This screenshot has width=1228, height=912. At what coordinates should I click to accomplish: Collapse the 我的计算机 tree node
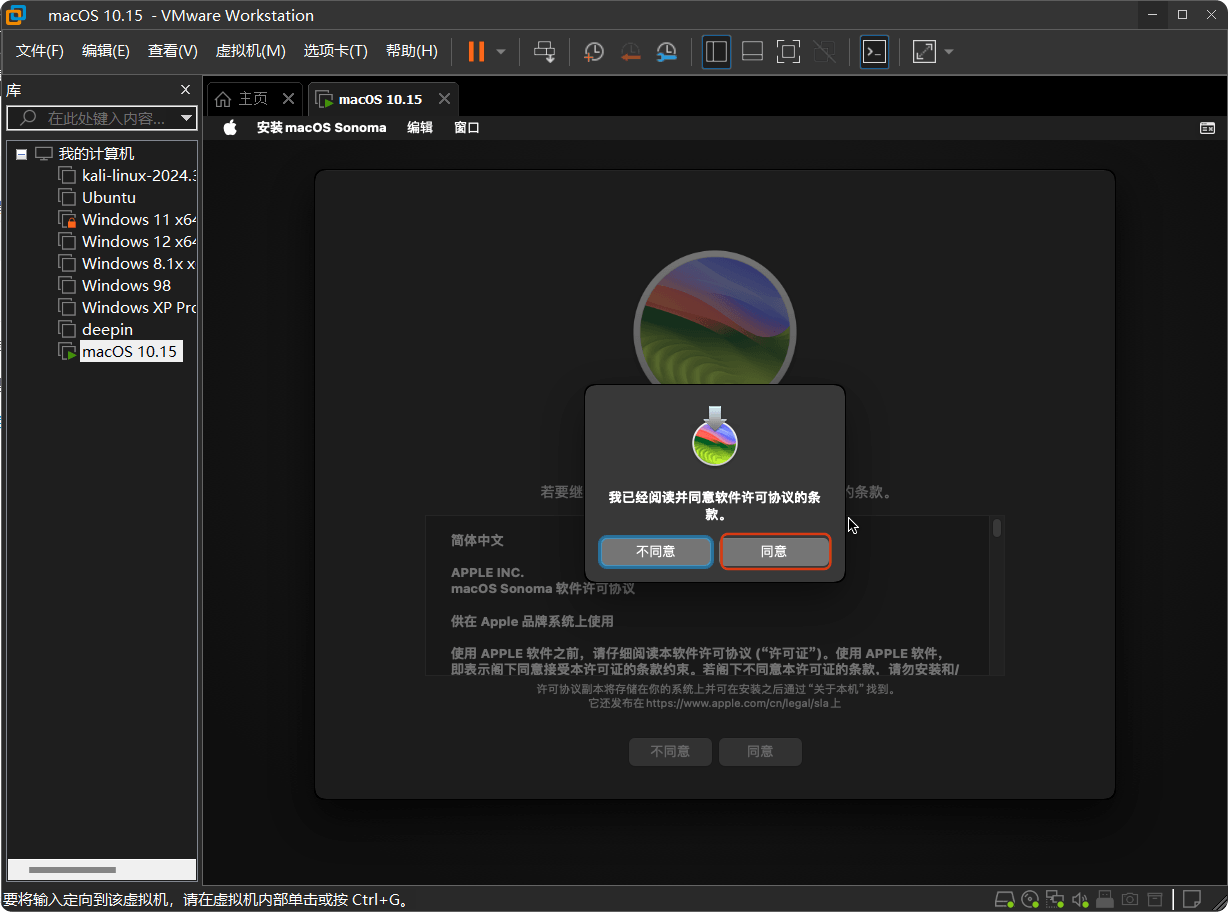(19, 152)
